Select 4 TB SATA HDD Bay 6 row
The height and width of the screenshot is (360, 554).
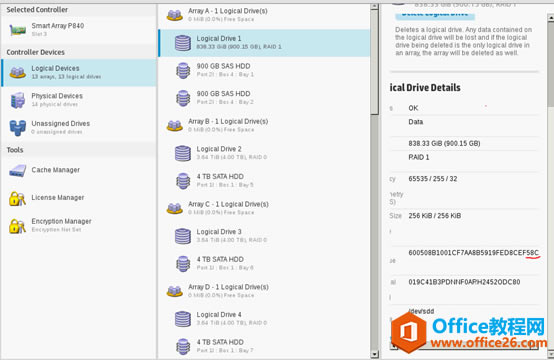[264, 264]
